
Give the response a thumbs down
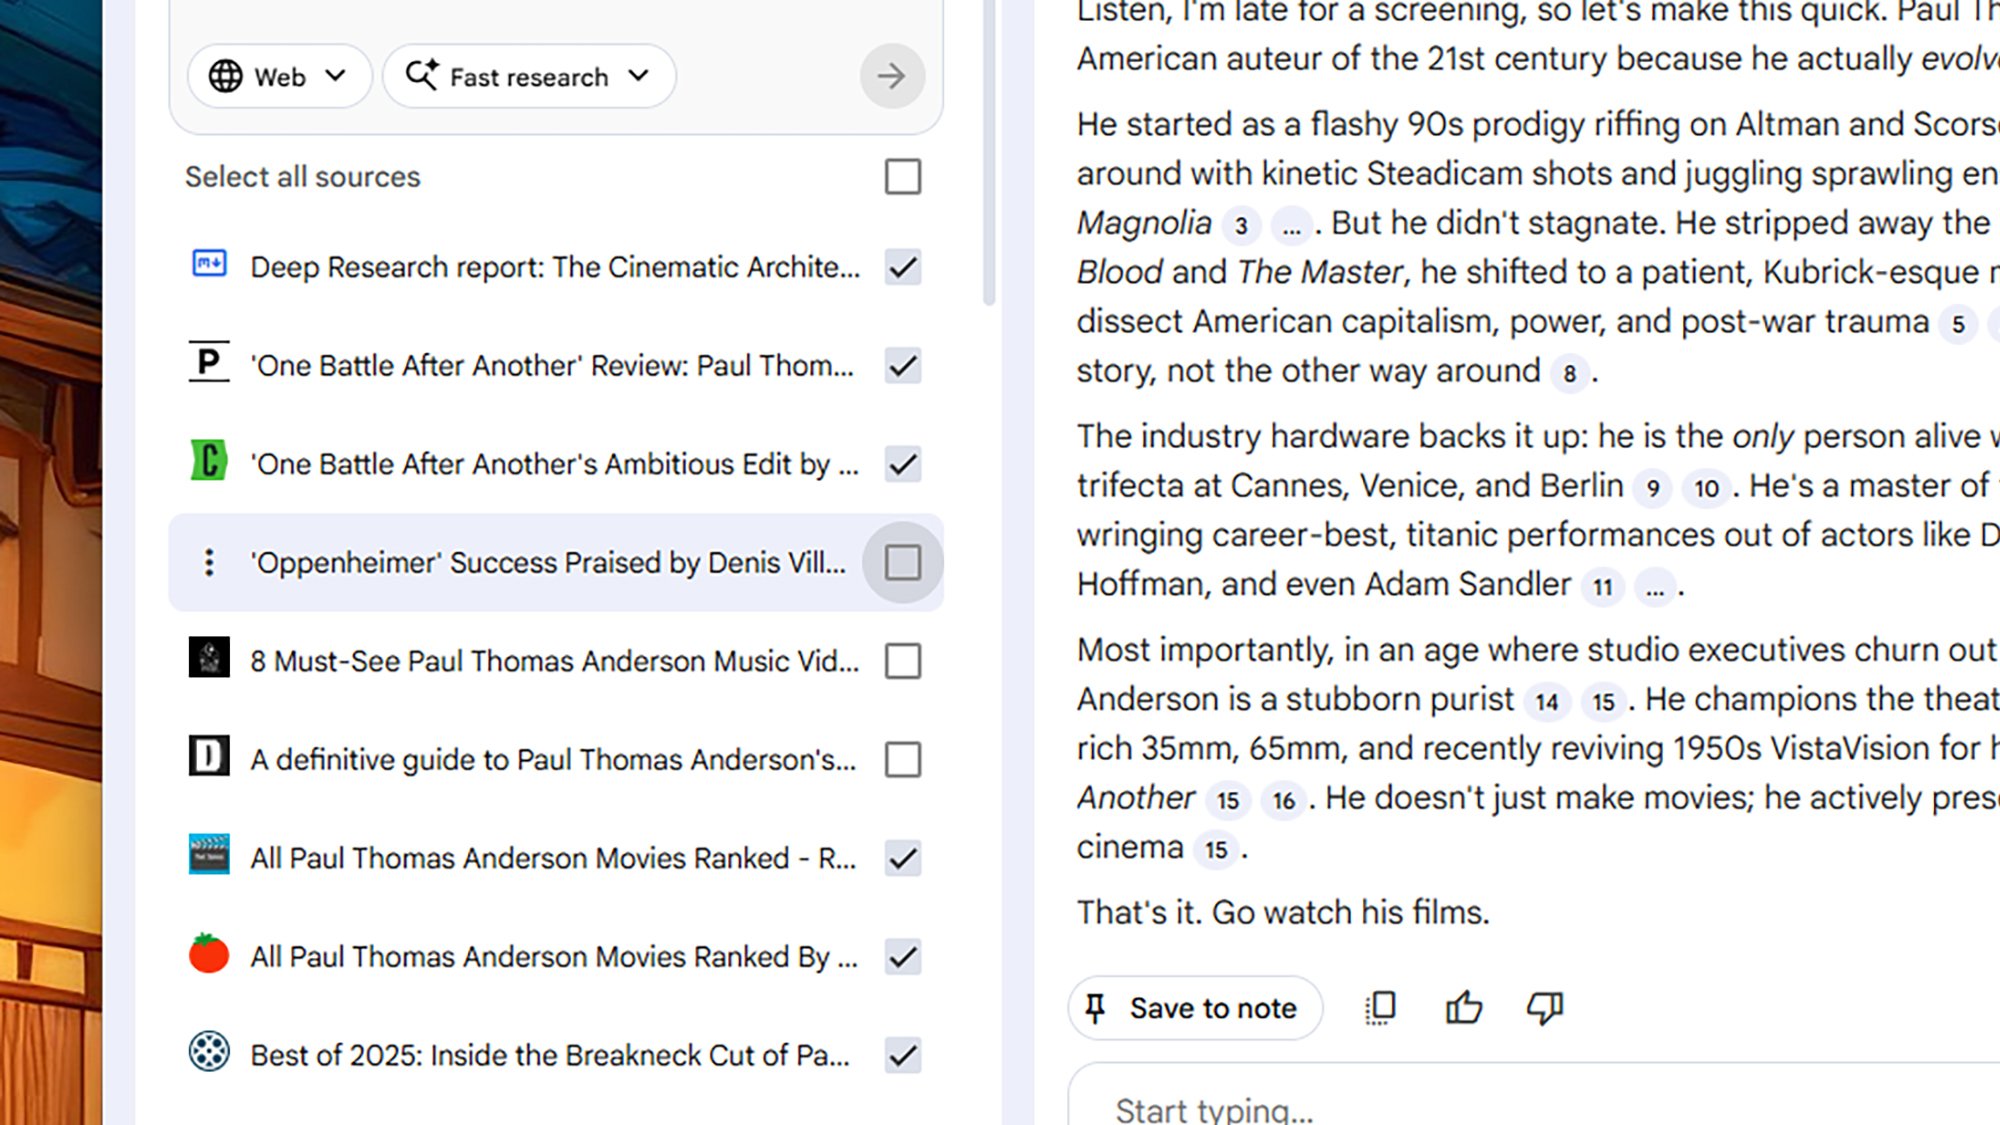coord(1543,1007)
